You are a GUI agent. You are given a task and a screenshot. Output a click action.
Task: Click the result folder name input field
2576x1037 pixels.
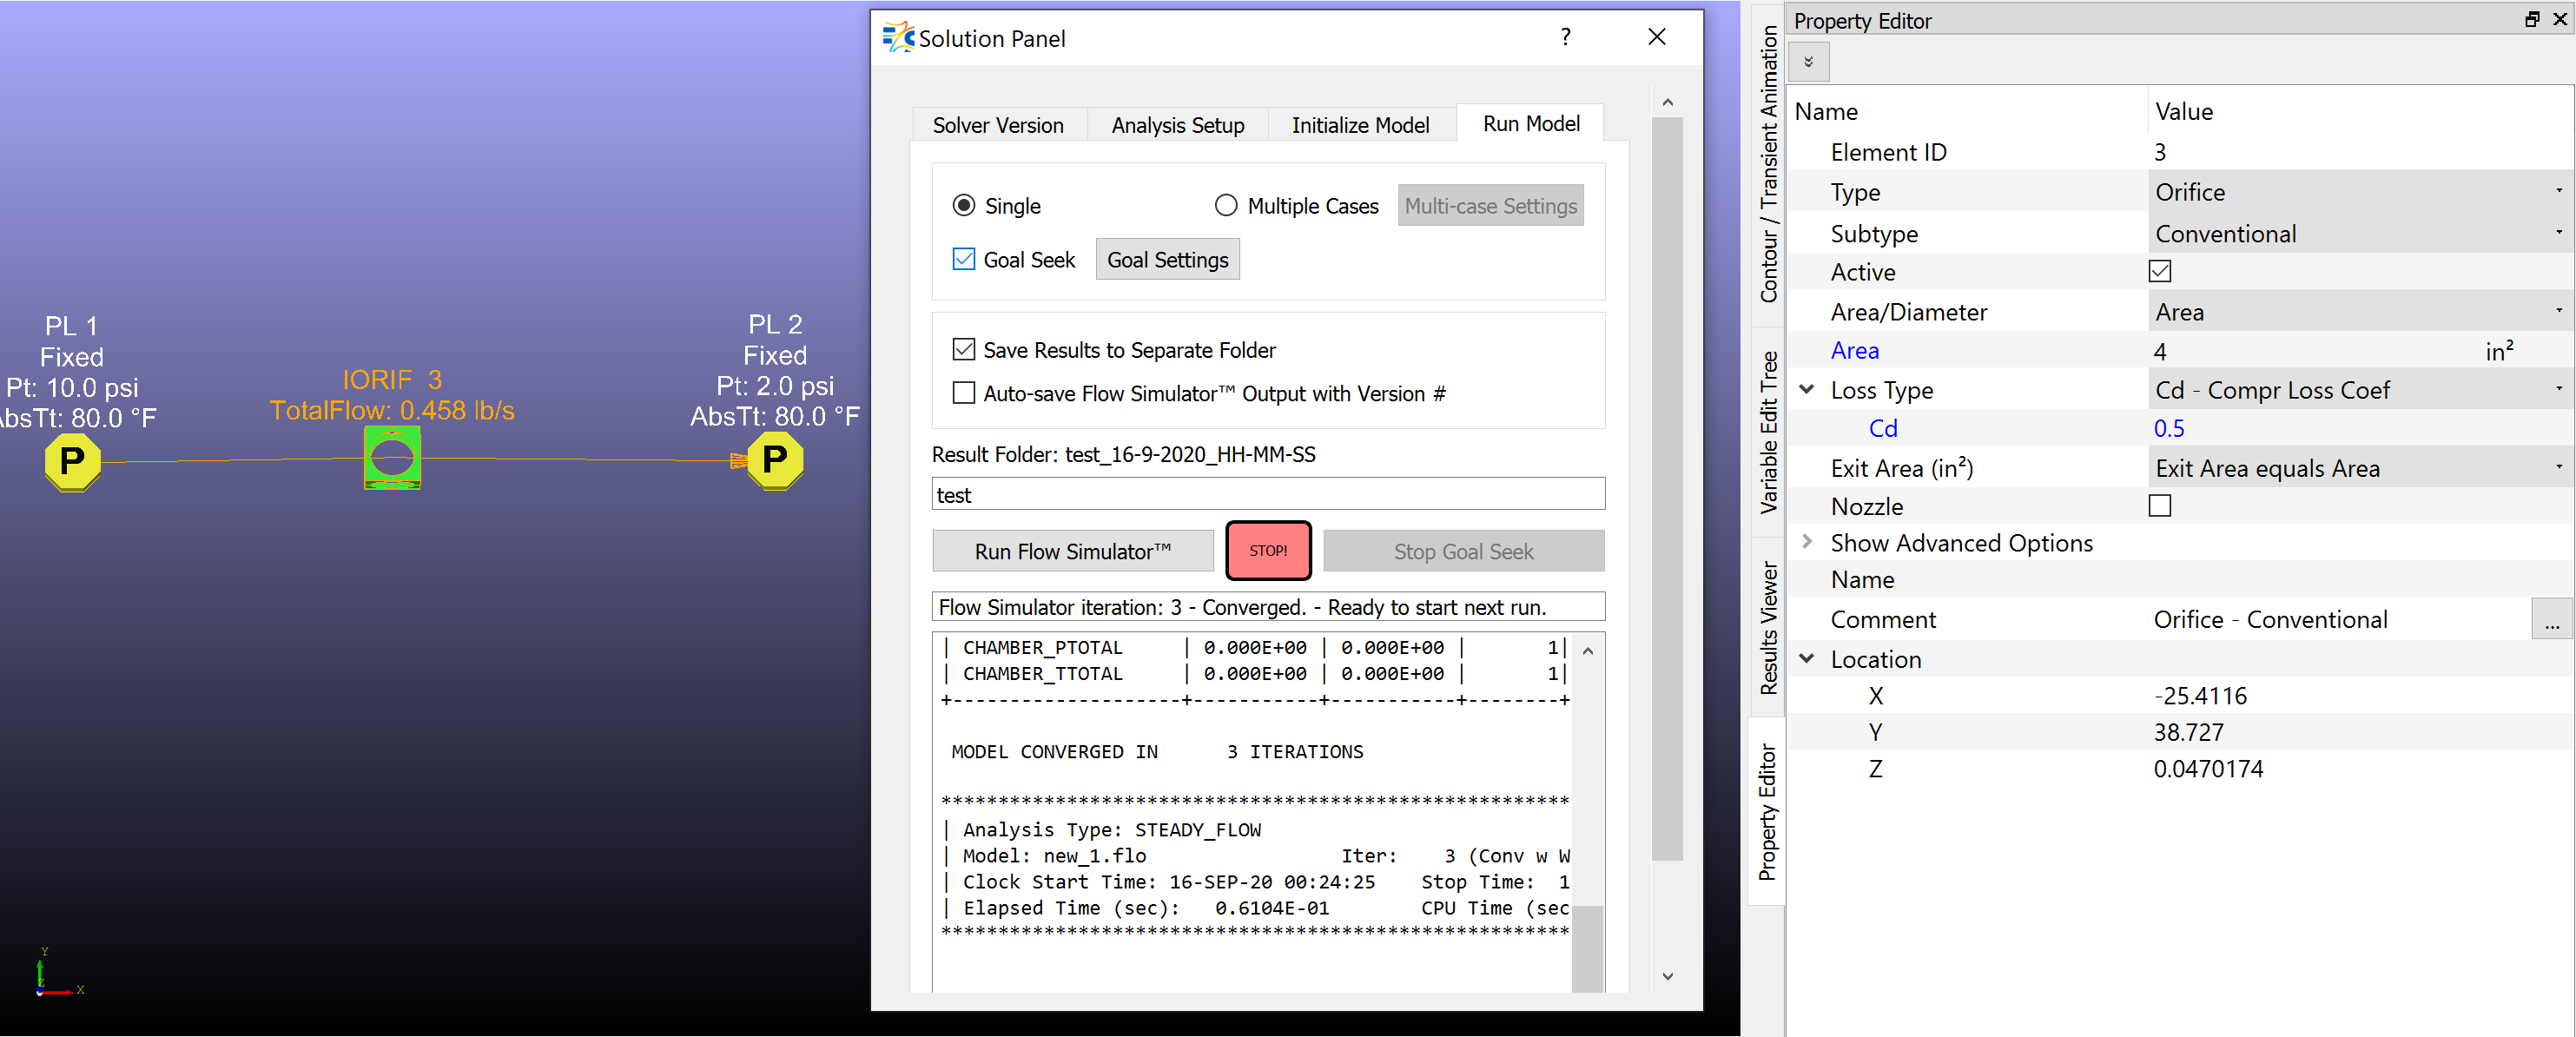click(1267, 495)
